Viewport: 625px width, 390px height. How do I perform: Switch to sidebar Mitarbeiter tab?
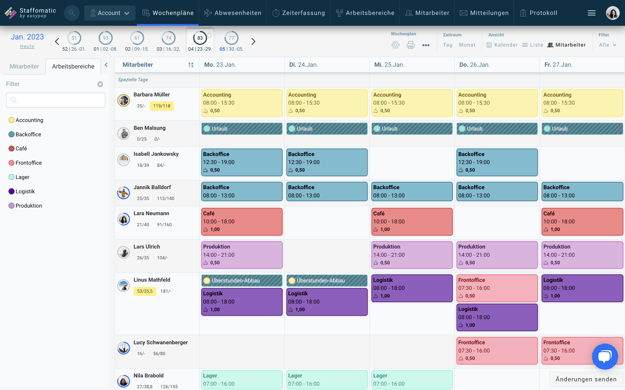[24, 66]
